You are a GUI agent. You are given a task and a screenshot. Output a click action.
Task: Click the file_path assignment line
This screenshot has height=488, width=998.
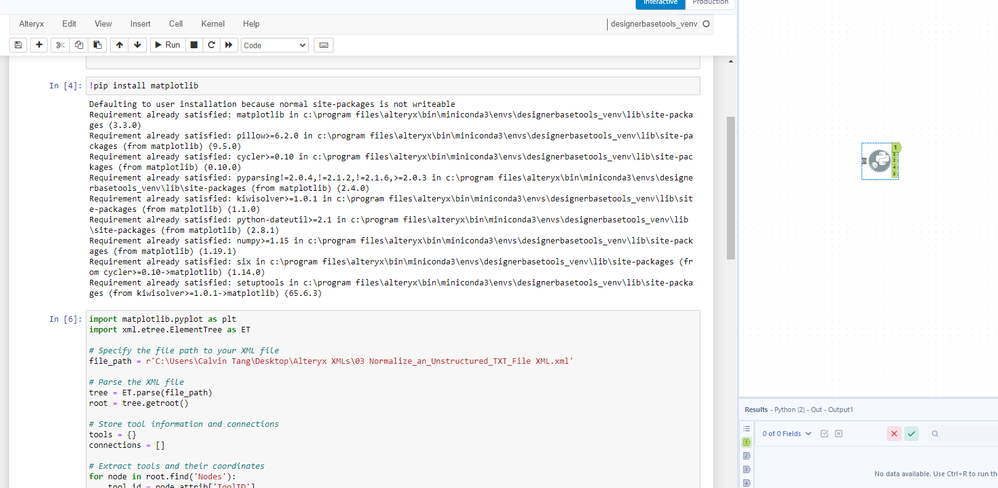pos(331,361)
